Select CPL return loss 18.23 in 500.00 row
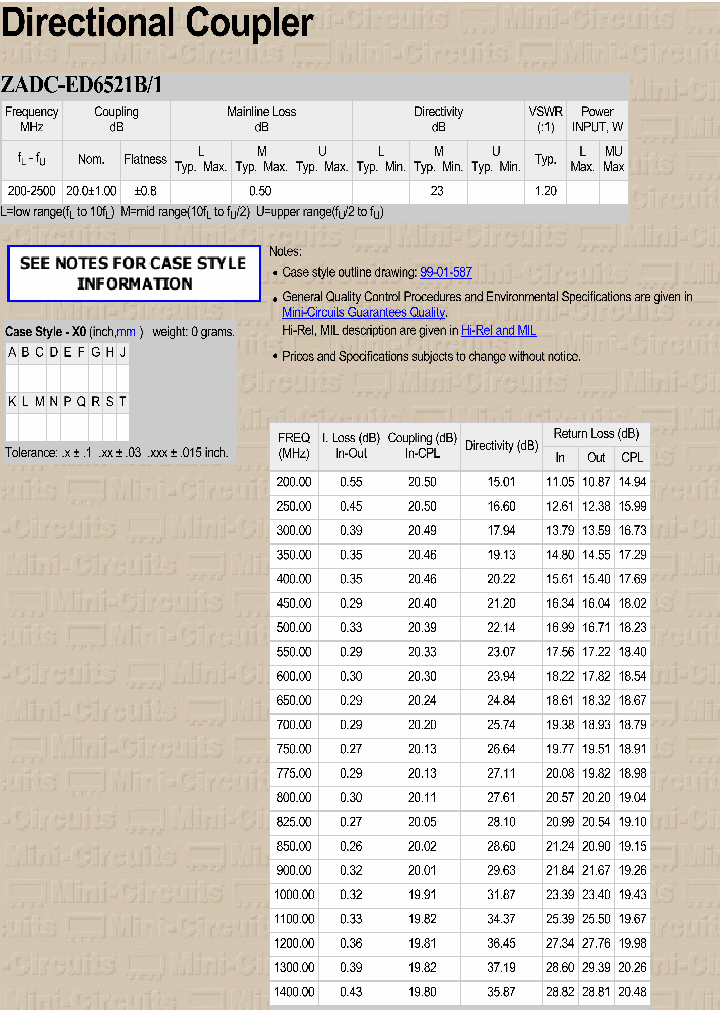Viewport: 720px width, 1012px height. tap(632, 628)
